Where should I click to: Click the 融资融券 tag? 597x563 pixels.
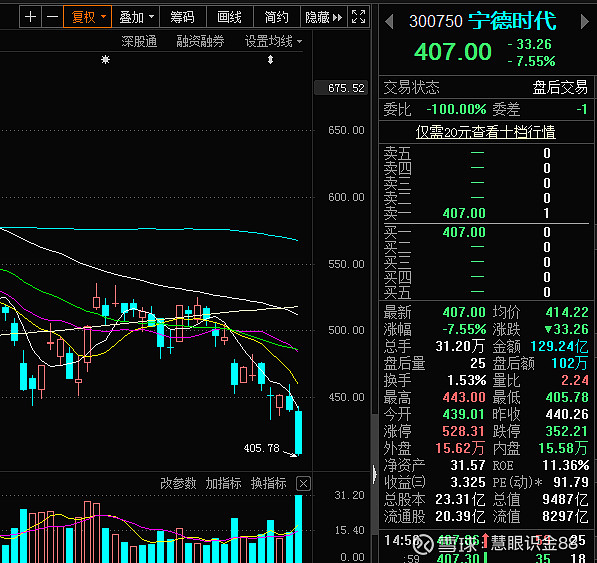(200, 41)
